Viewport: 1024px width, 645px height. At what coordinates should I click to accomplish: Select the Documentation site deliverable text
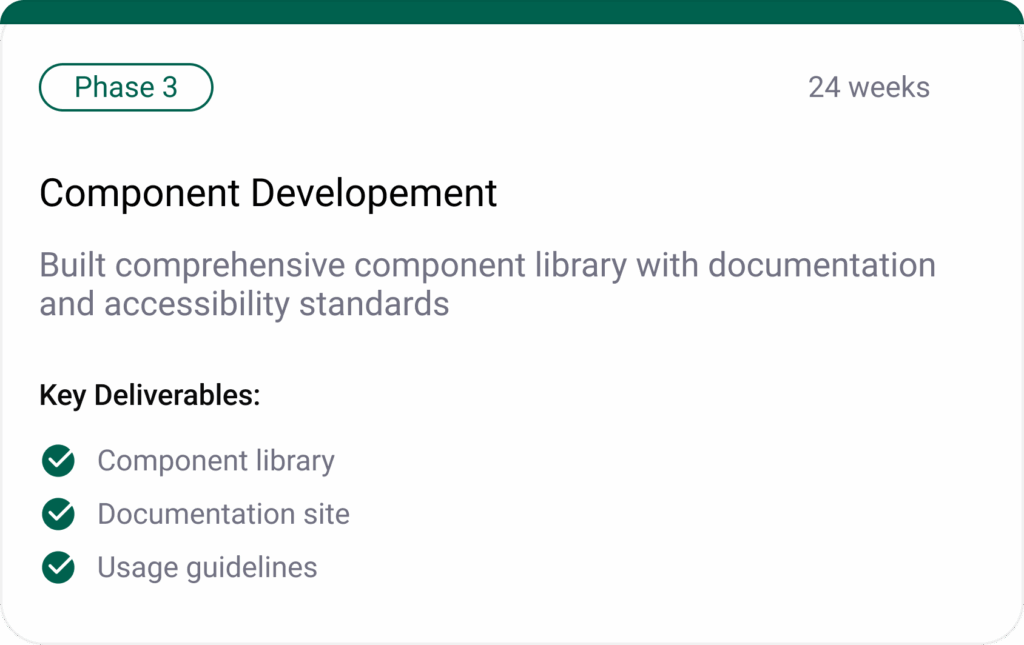point(223,514)
